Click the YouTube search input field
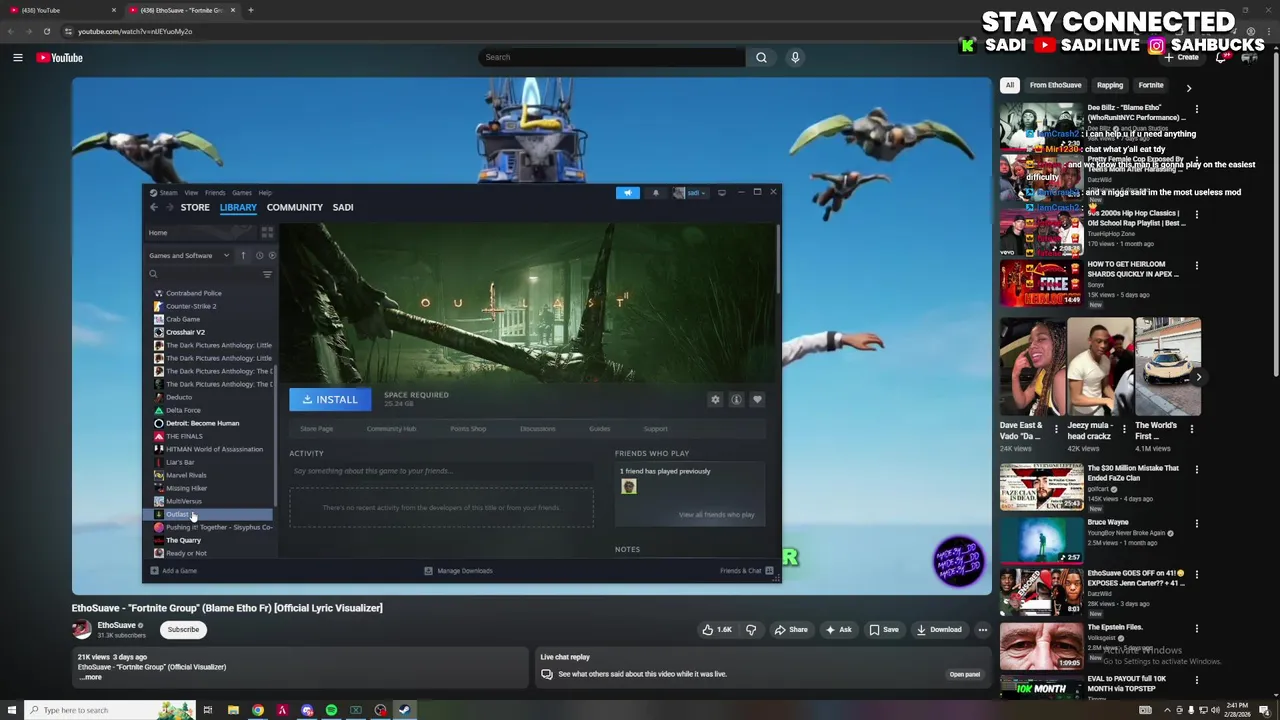This screenshot has height=720, width=1280. 612,57
